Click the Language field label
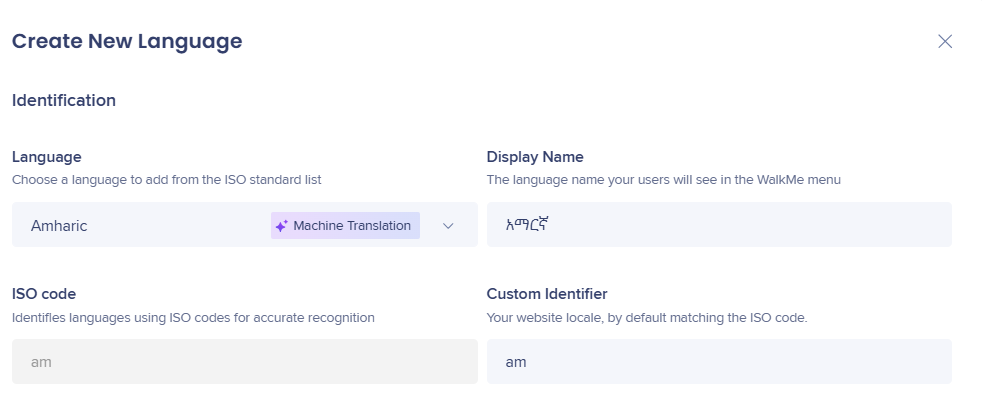 (x=47, y=157)
